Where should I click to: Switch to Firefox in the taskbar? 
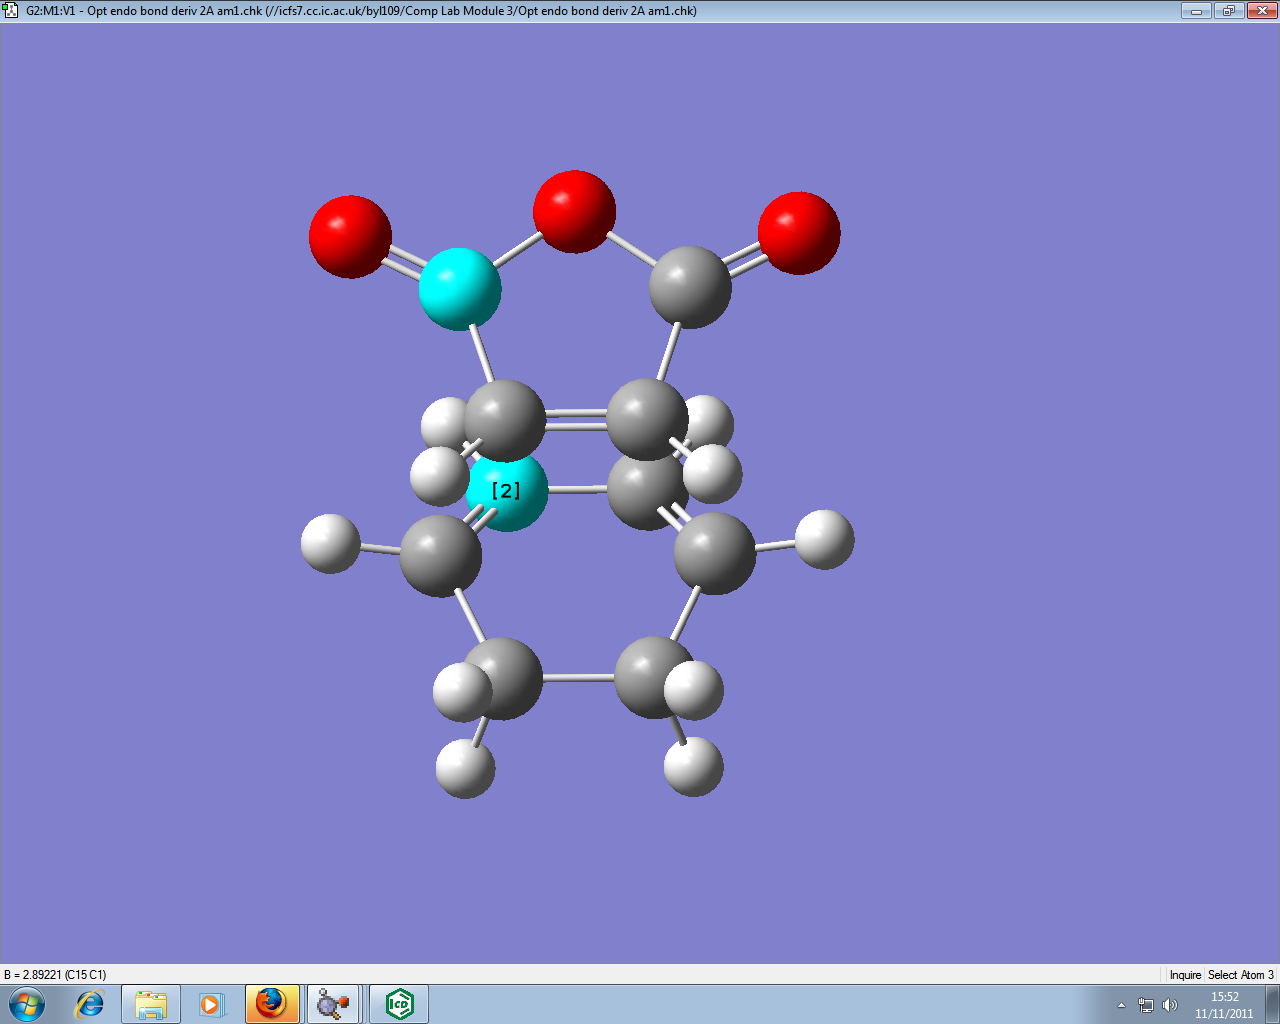point(271,1004)
